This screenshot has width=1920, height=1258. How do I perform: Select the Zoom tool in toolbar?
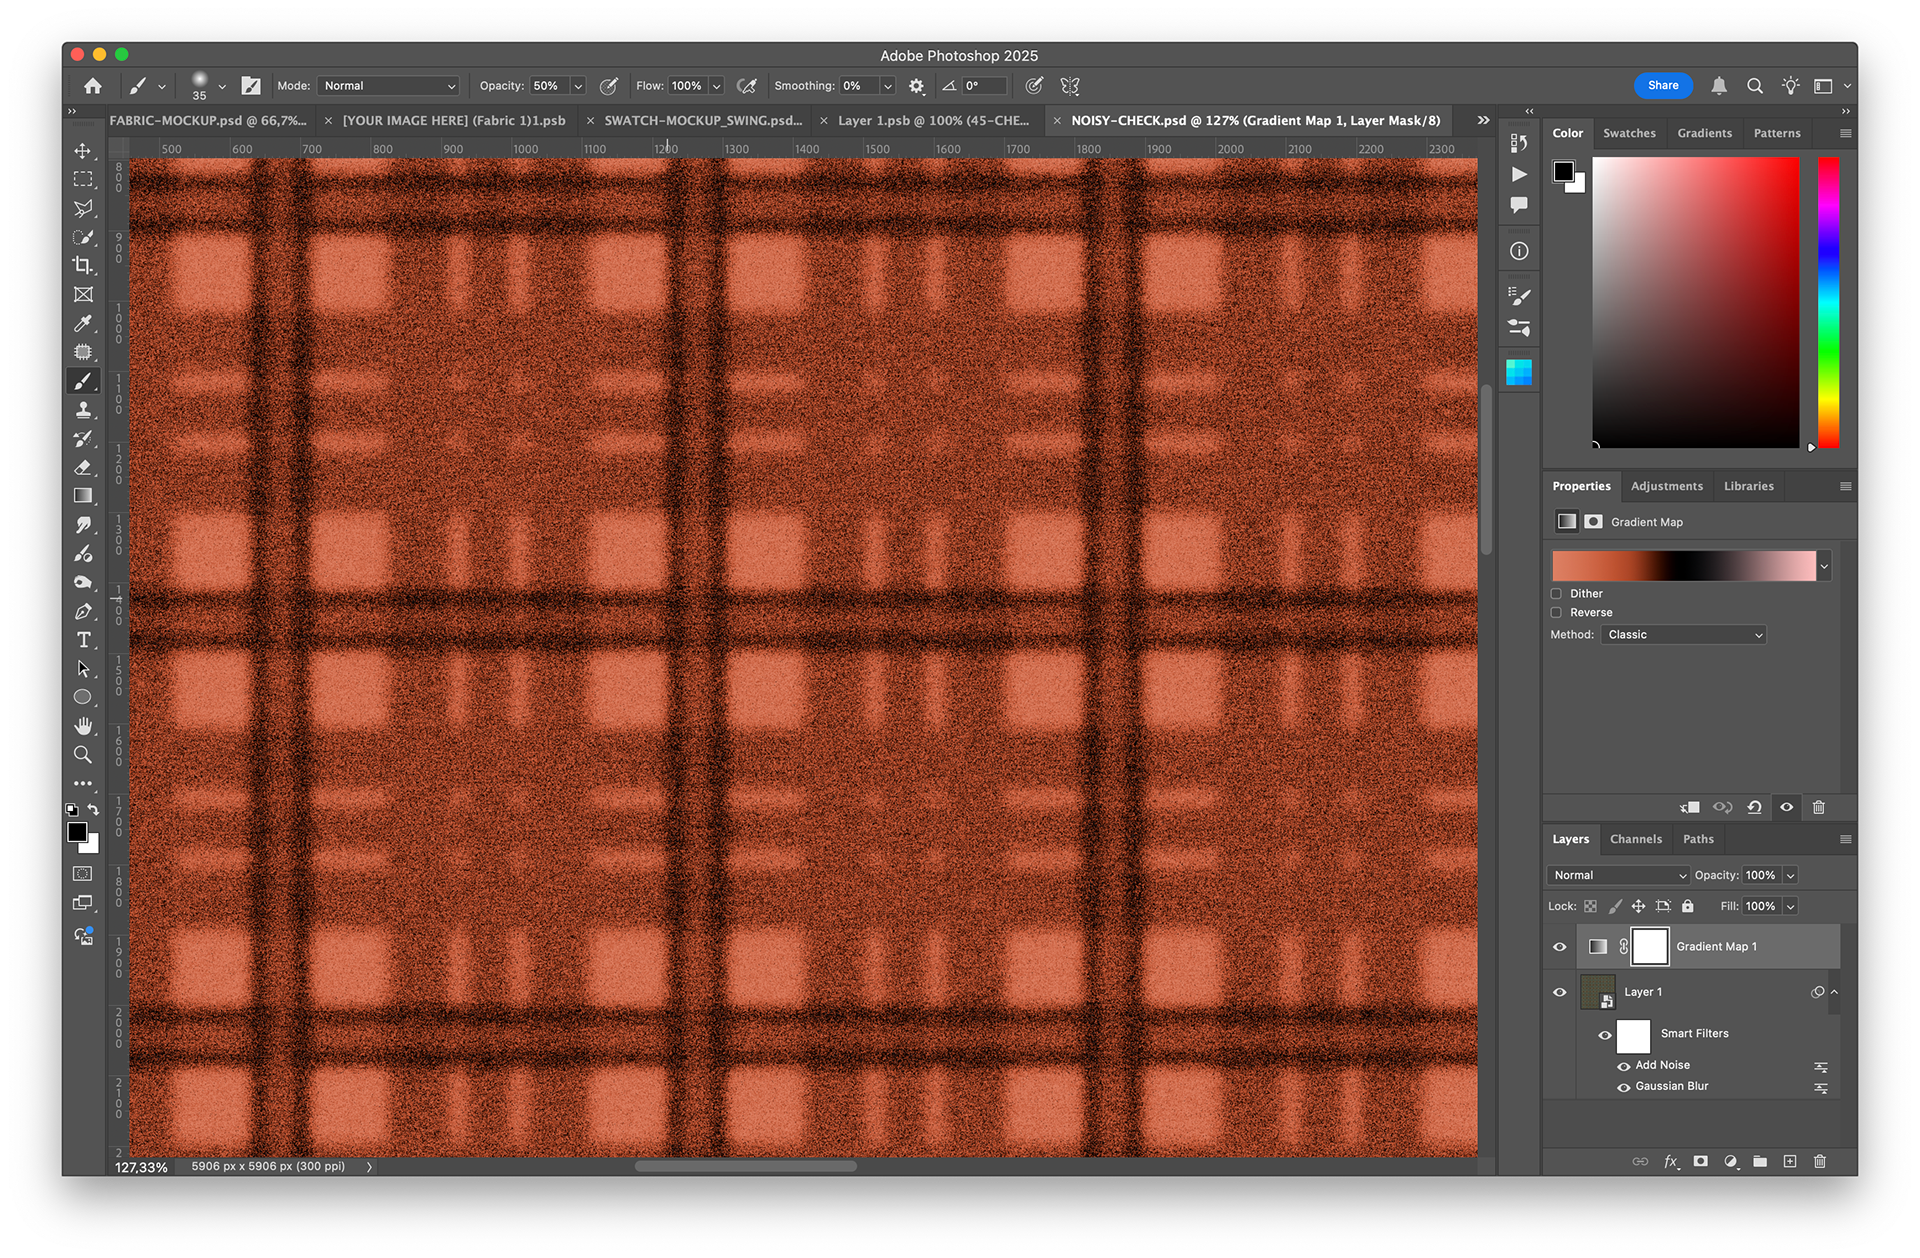(83, 755)
